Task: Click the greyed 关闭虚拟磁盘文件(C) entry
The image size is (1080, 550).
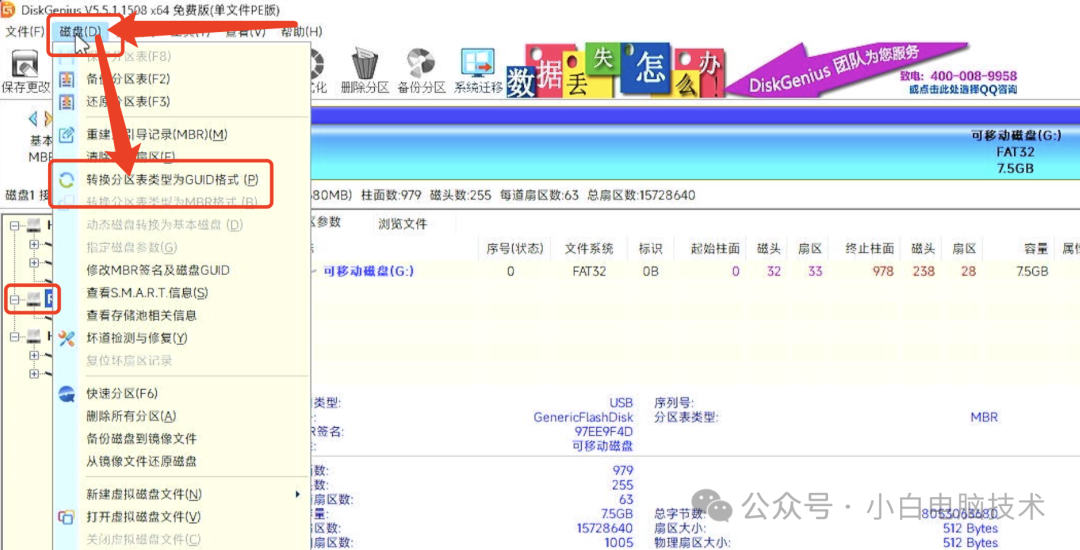Action: click(x=143, y=539)
